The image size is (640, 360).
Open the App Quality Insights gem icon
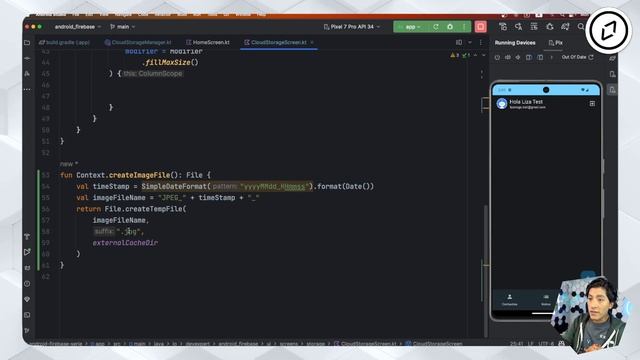(27, 299)
